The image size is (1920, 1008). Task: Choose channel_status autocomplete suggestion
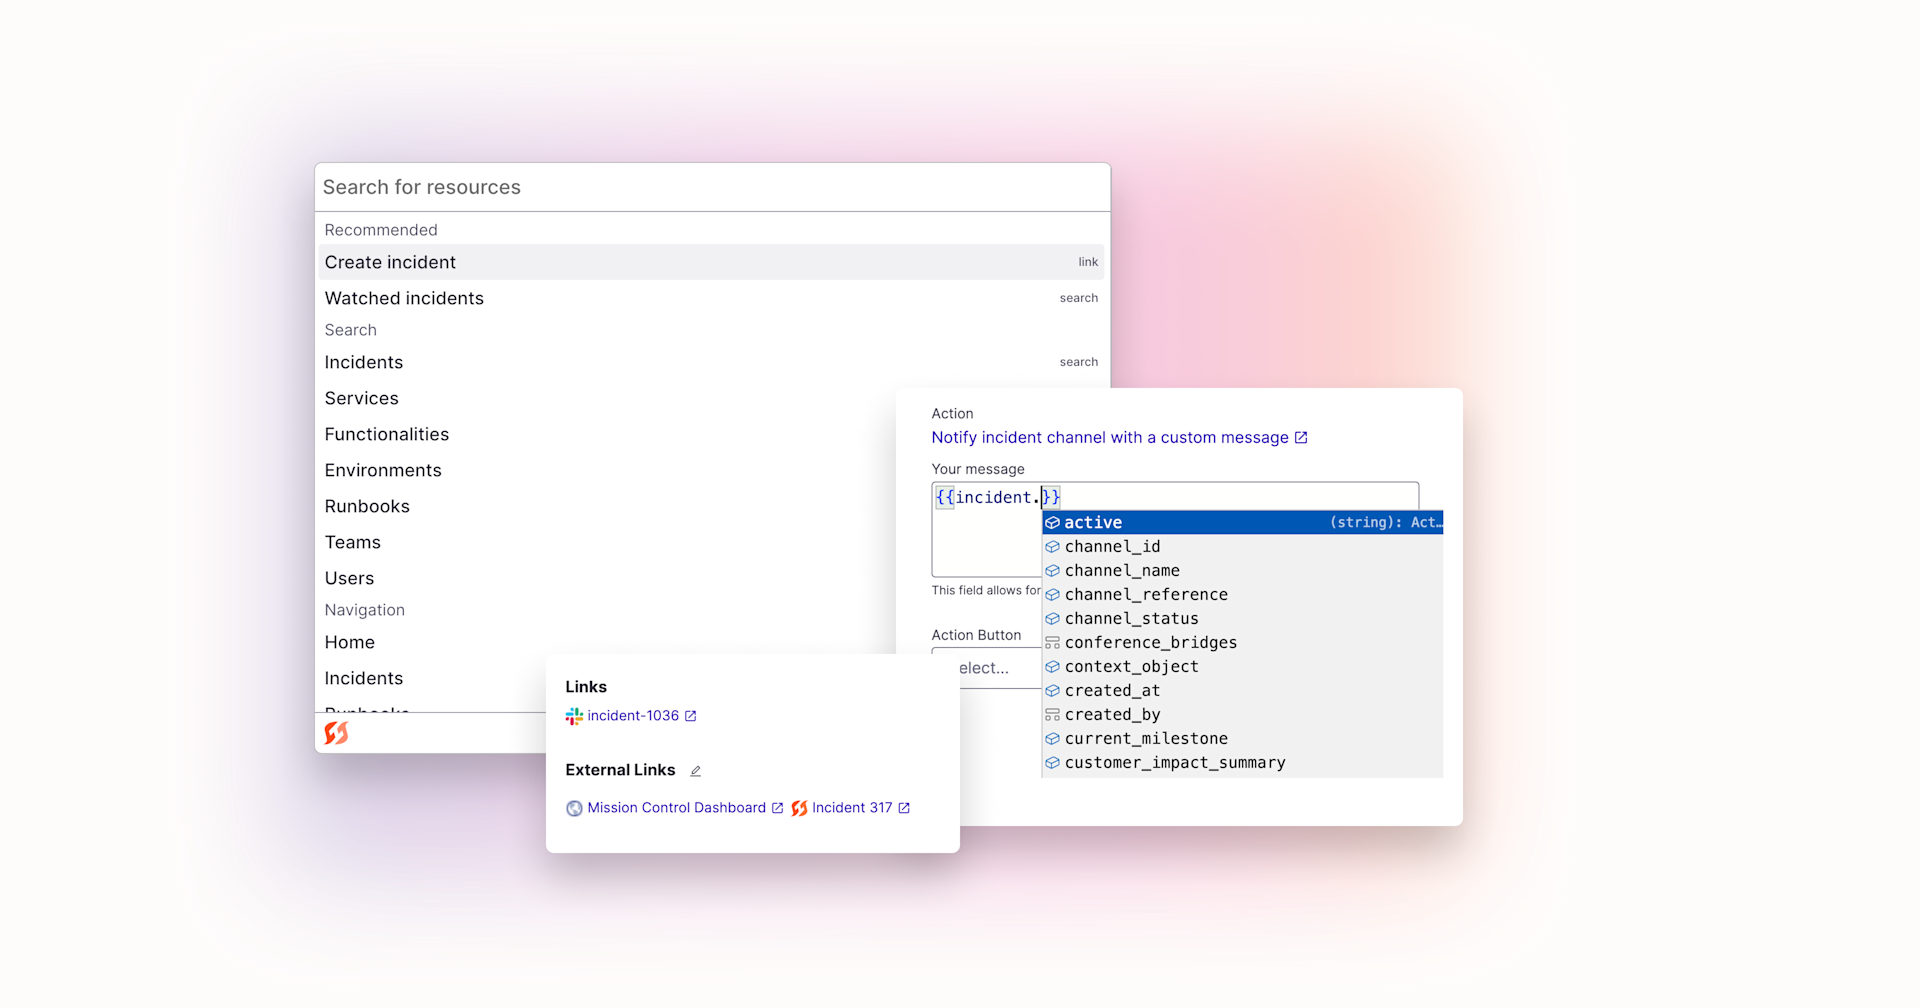pos(1242,618)
